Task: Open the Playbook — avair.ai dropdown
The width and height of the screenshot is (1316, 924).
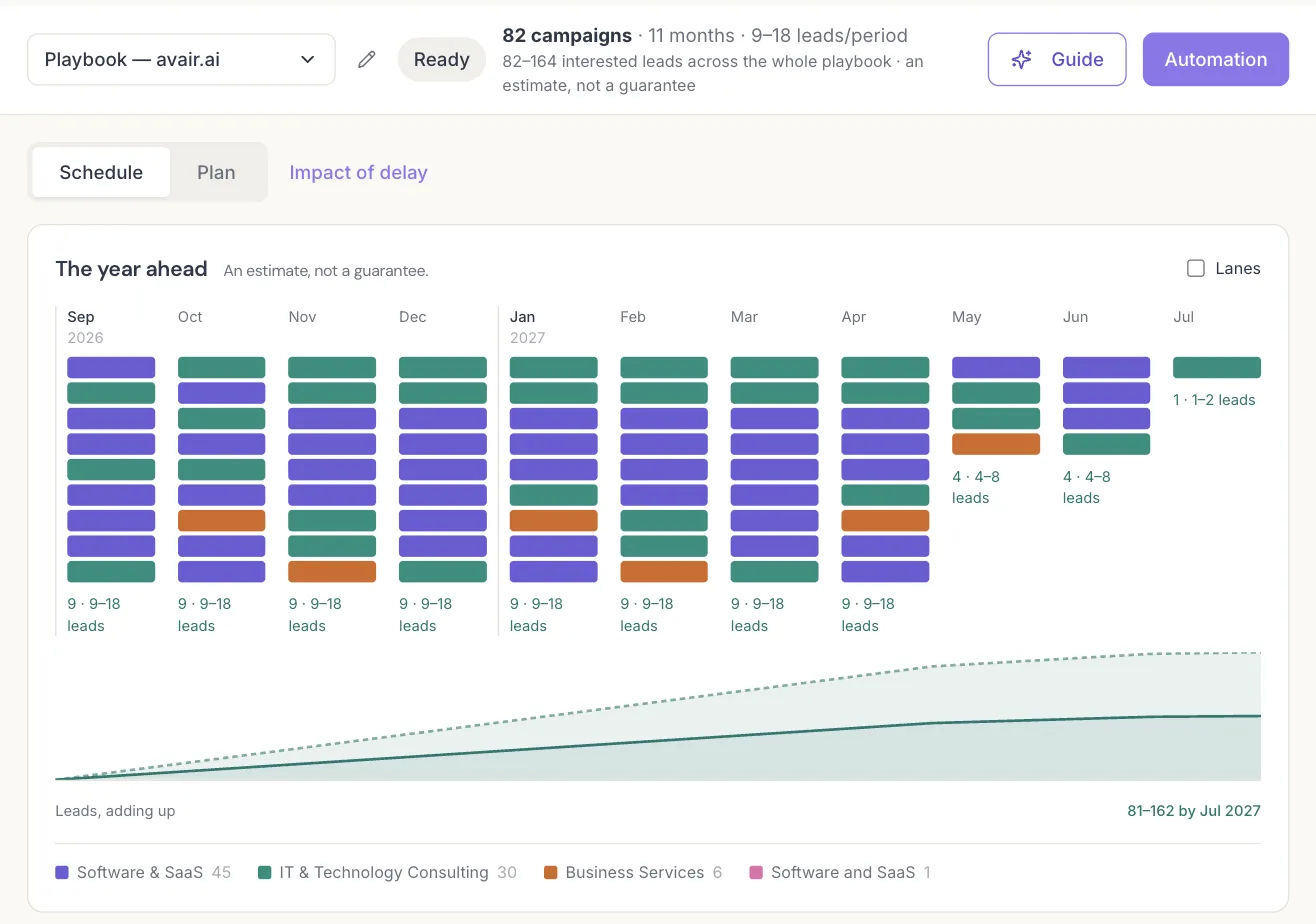Action: pos(181,60)
